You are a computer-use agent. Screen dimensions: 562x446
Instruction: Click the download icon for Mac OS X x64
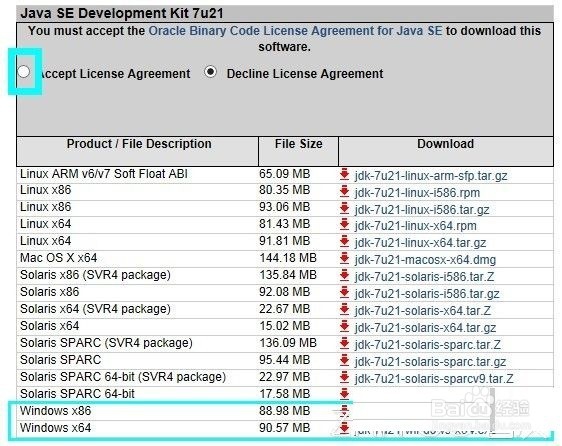(x=344, y=258)
